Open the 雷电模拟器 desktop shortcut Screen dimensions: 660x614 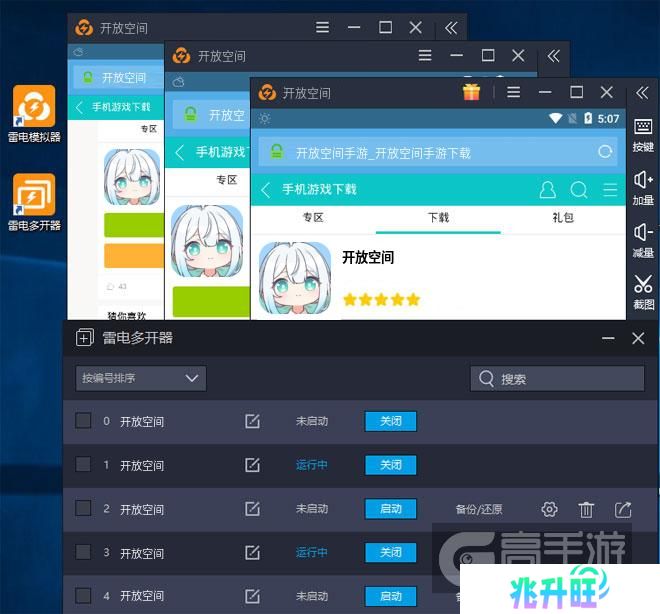coord(34,113)
